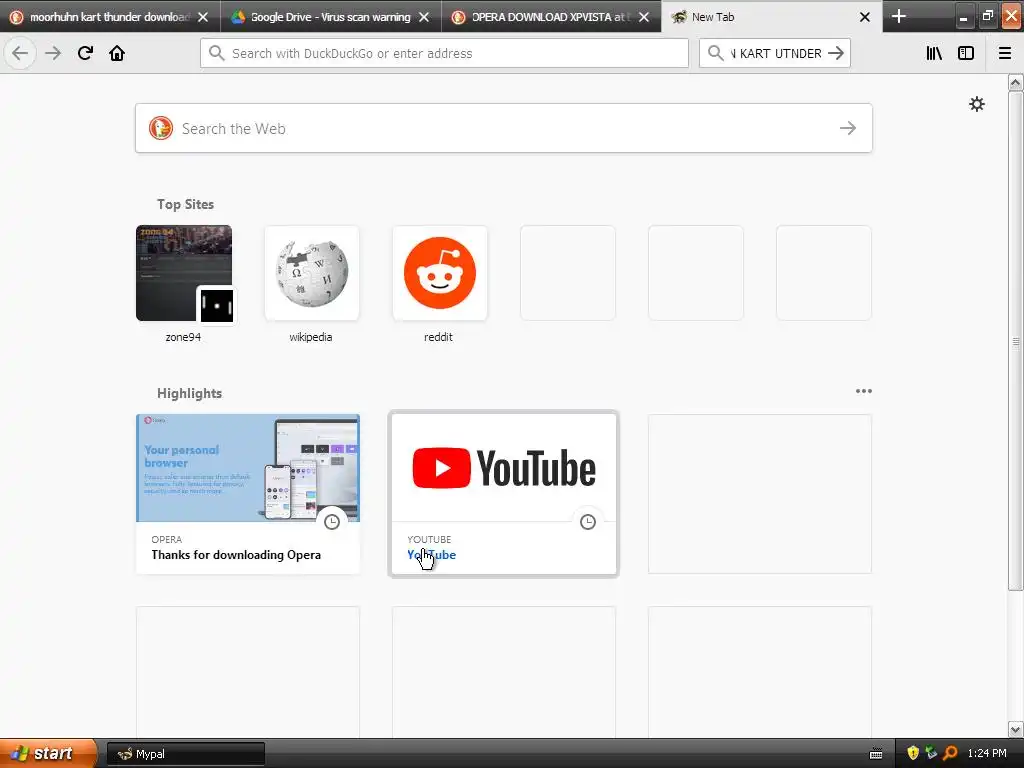Viewport: 1024px width, 768px height.
Task: Open Highlights section options menu
Action: point(863,391)
